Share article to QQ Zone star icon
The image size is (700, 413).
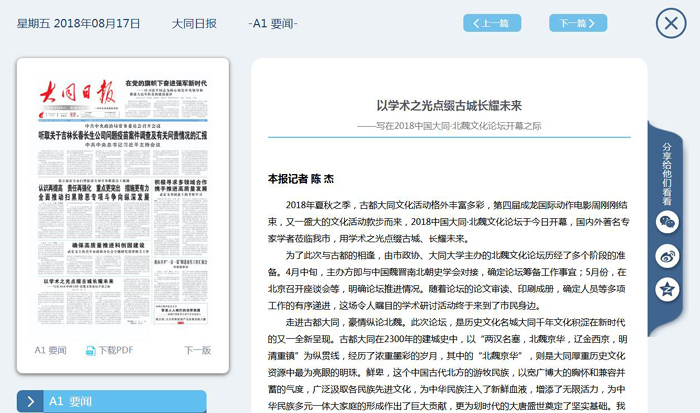tap(667, 289)
